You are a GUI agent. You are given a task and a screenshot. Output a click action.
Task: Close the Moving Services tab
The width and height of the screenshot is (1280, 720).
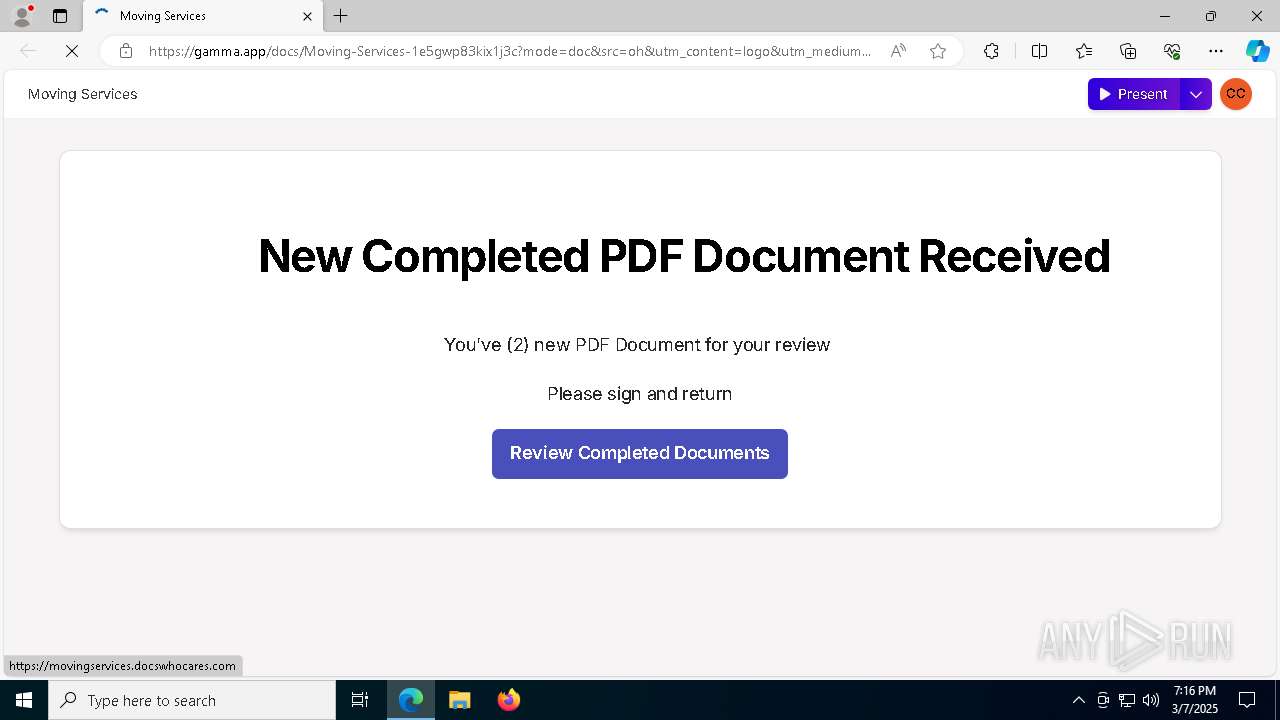coord(307,16)
